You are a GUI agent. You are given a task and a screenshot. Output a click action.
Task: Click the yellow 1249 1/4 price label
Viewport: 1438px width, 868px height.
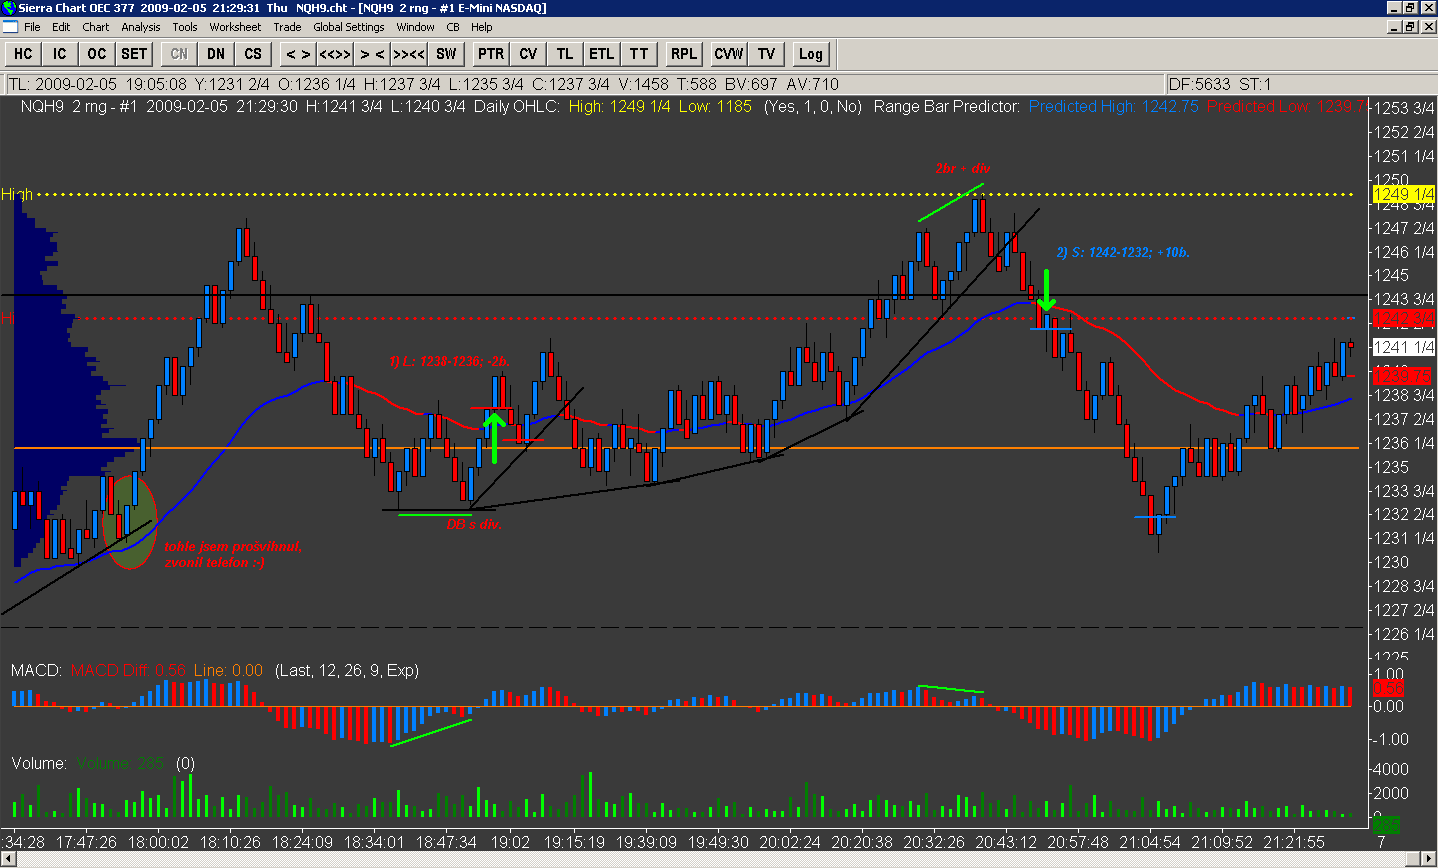coord(1403,194)
